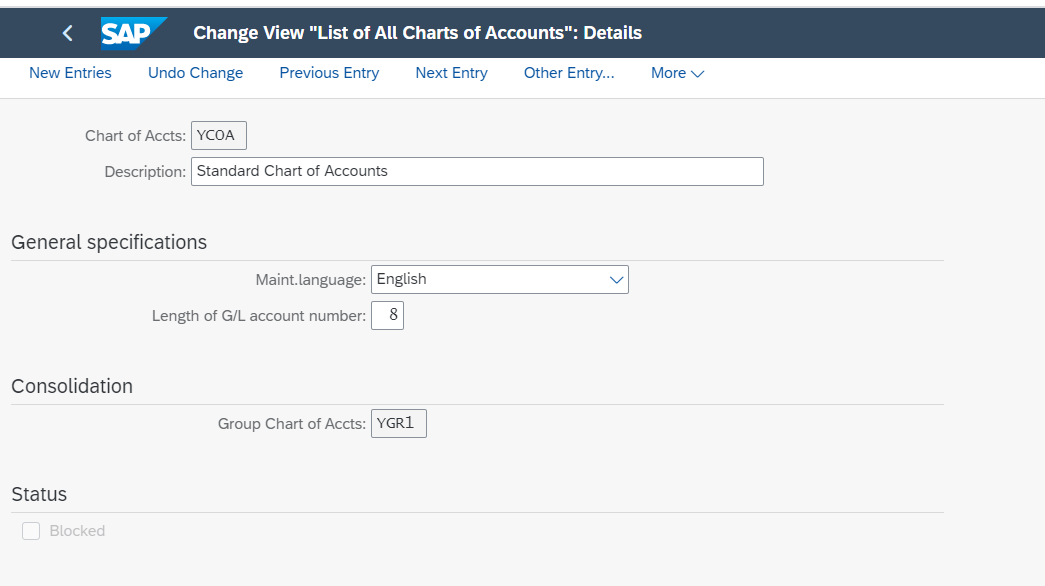Click the Change View page title
Screen dimensions: 1045x586
pyautogui.click(x=417, y=33)
